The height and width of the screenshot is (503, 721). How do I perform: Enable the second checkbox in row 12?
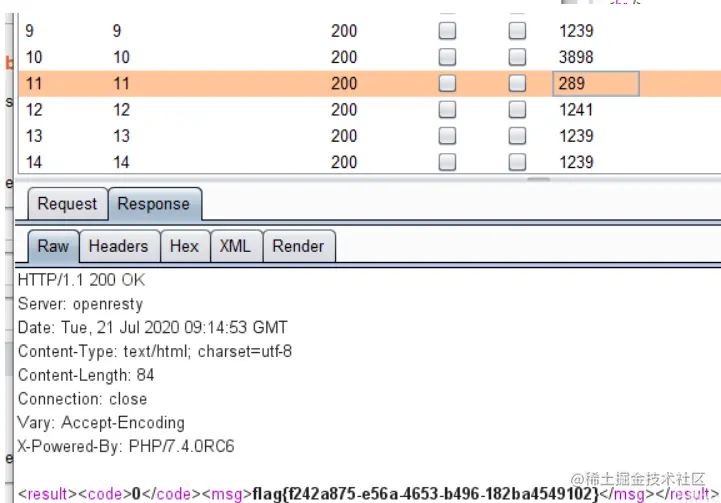coord(517,109)
